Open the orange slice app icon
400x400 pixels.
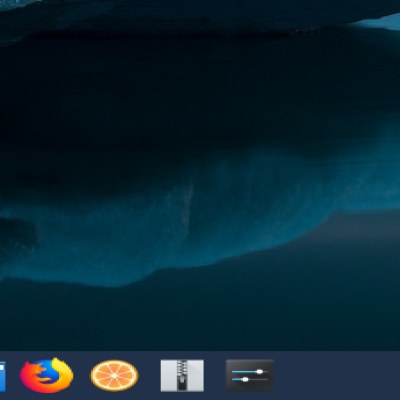click(114, 375)
